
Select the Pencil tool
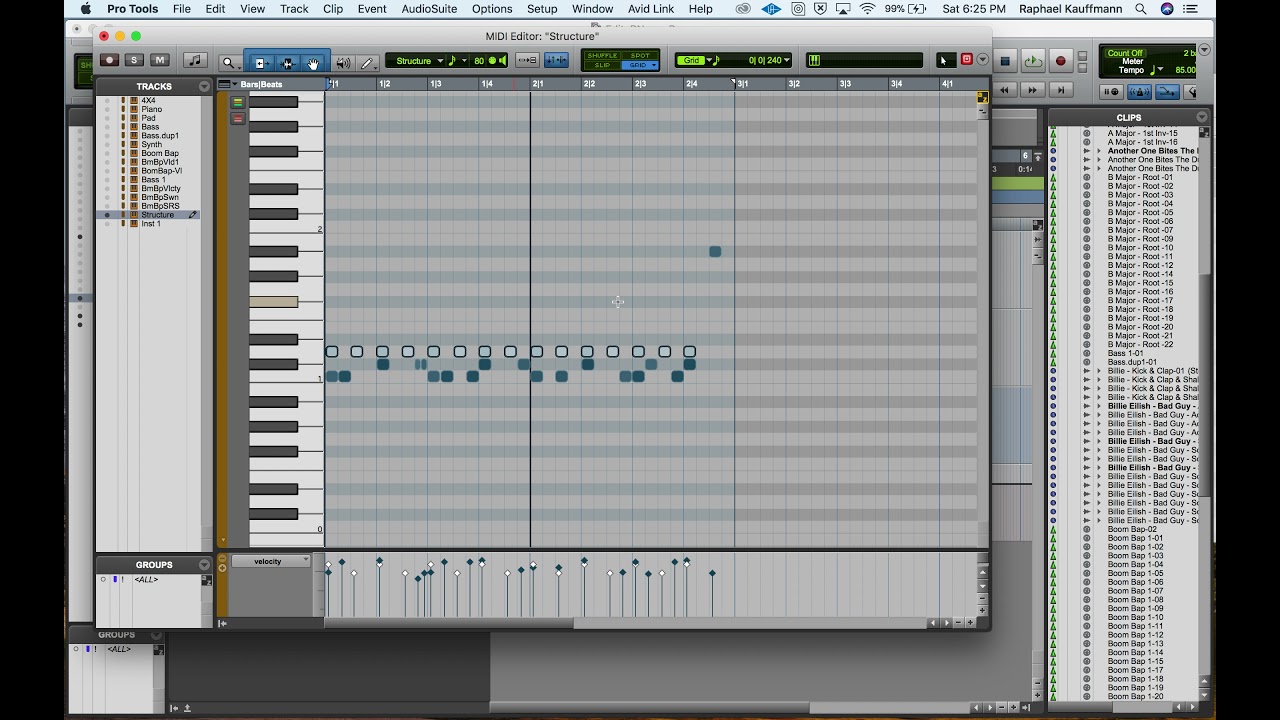[367, 62]
